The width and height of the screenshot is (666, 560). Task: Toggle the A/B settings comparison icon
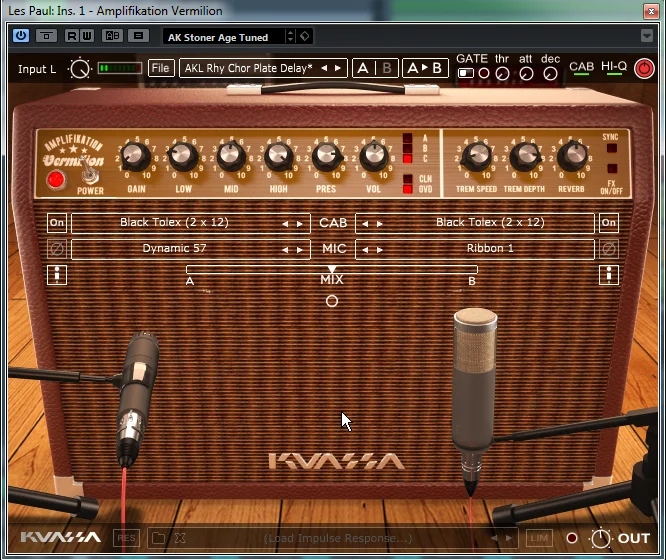[112, 36]
